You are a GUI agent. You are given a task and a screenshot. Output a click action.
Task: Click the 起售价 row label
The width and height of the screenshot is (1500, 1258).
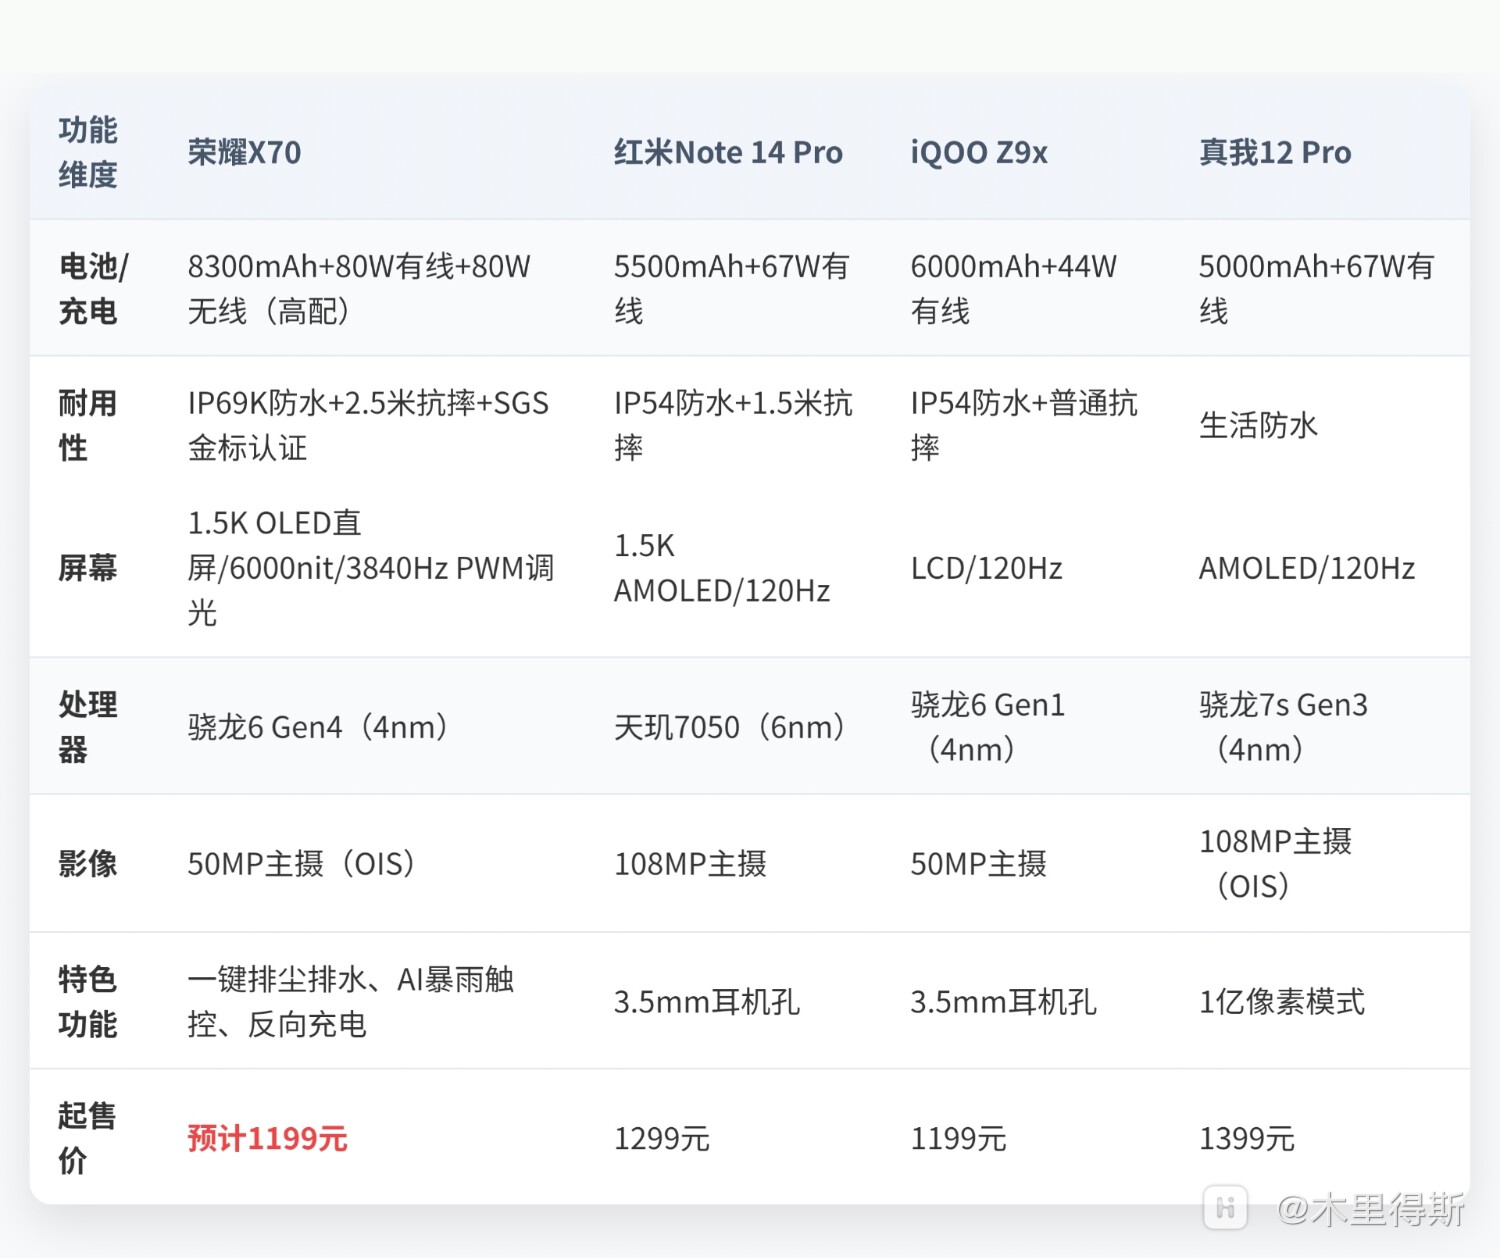point(88,1138)
